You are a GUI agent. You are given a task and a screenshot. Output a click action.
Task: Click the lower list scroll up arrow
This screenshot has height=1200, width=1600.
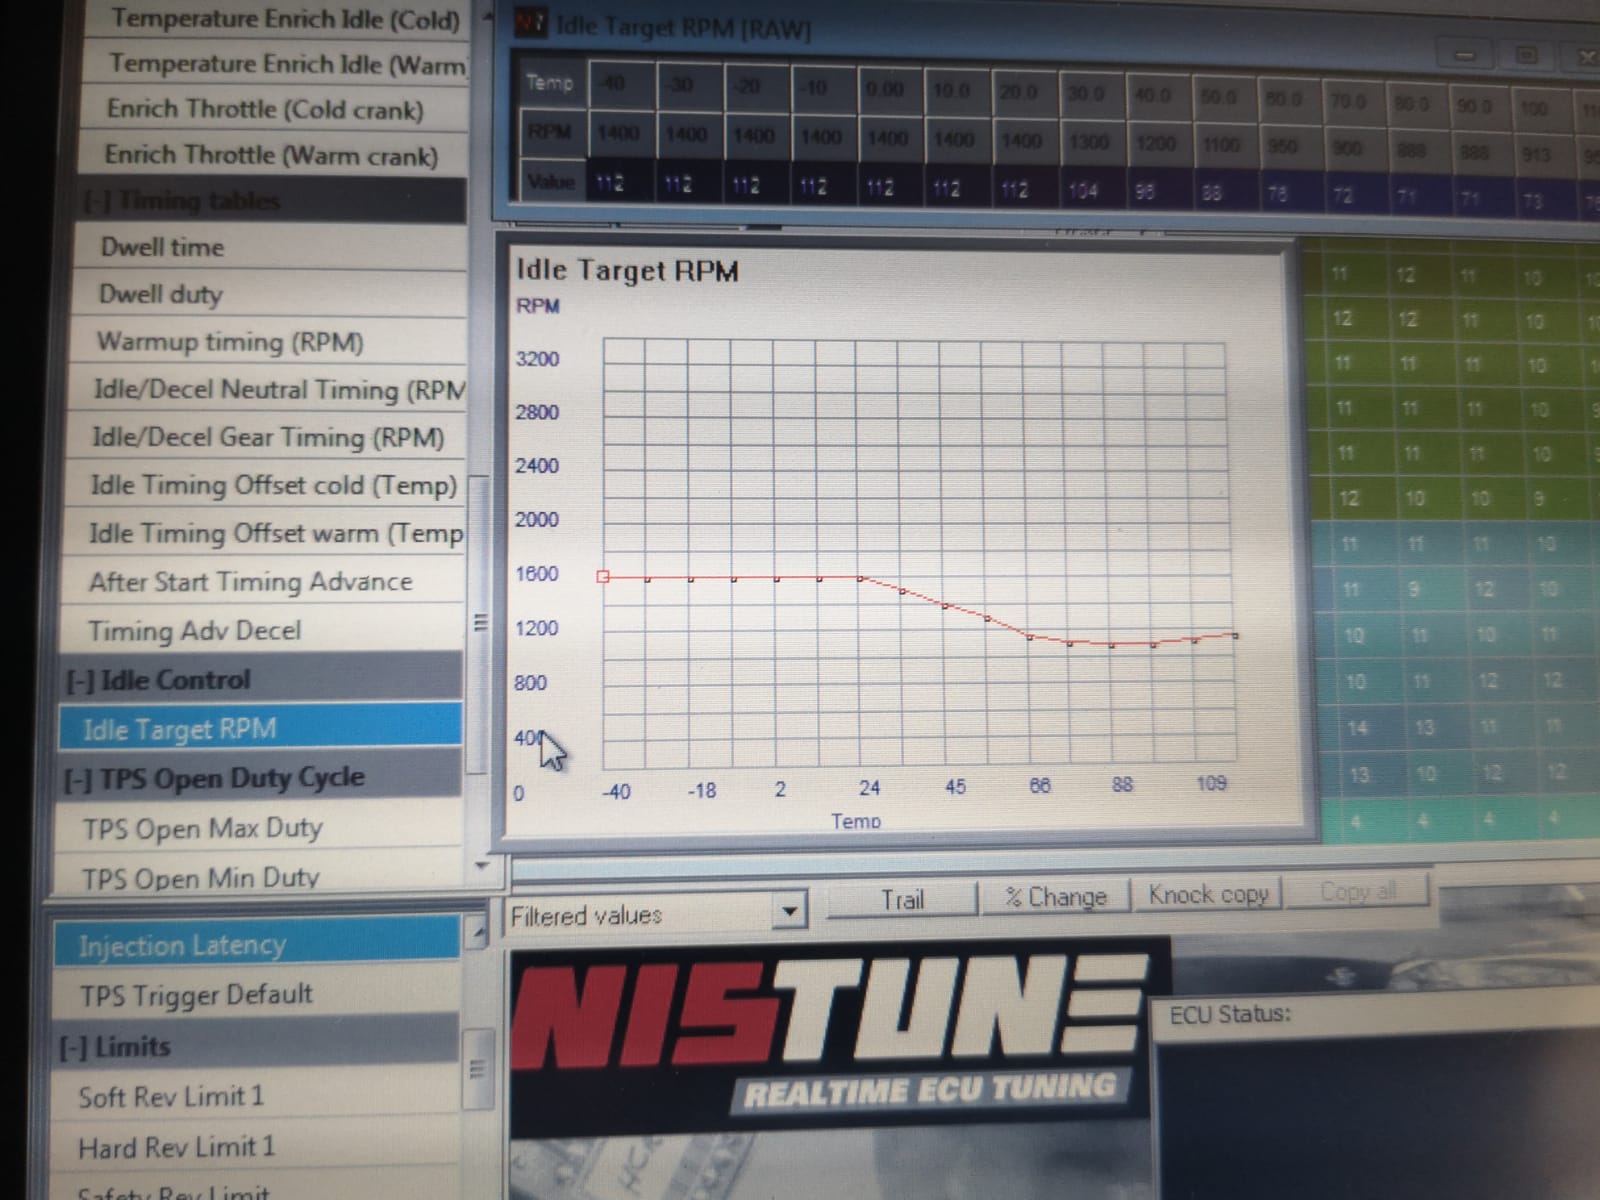tap(478, 932)
